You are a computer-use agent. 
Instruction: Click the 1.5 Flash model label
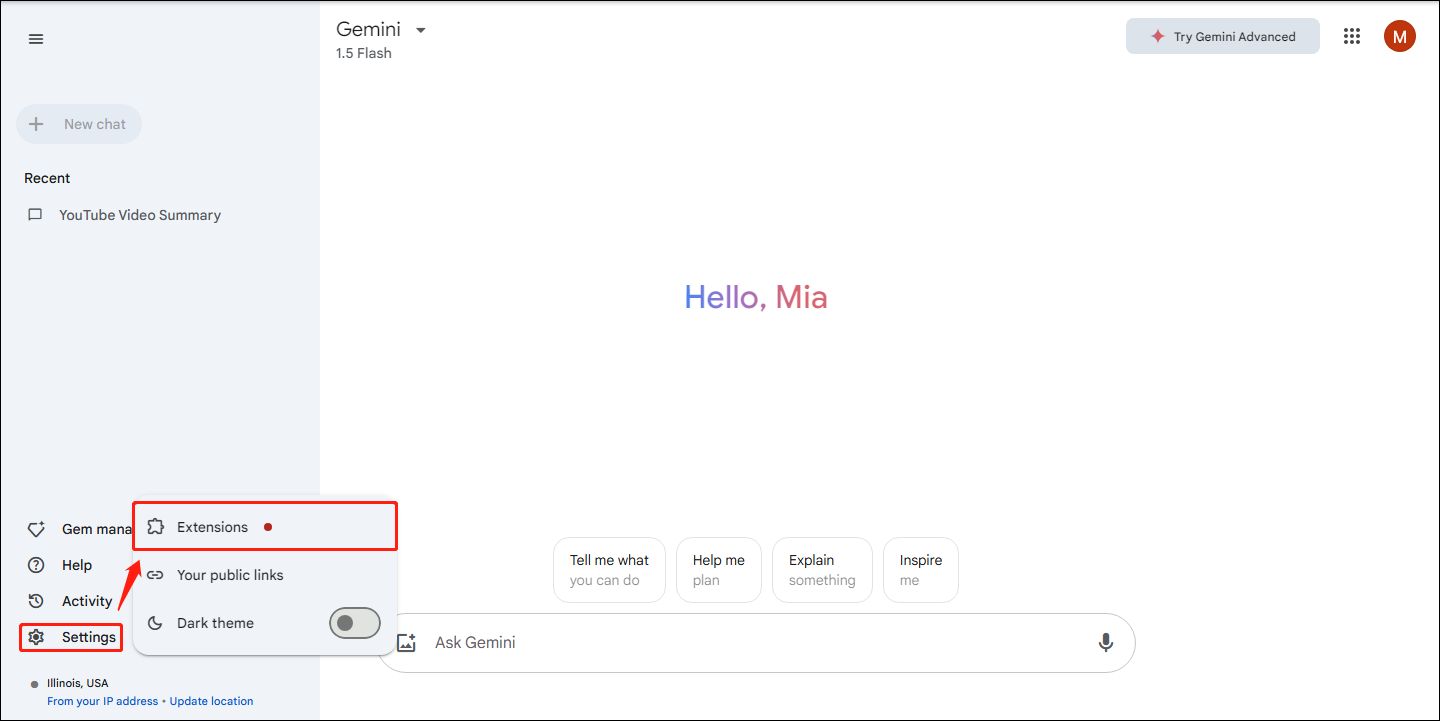click(364, 54)
